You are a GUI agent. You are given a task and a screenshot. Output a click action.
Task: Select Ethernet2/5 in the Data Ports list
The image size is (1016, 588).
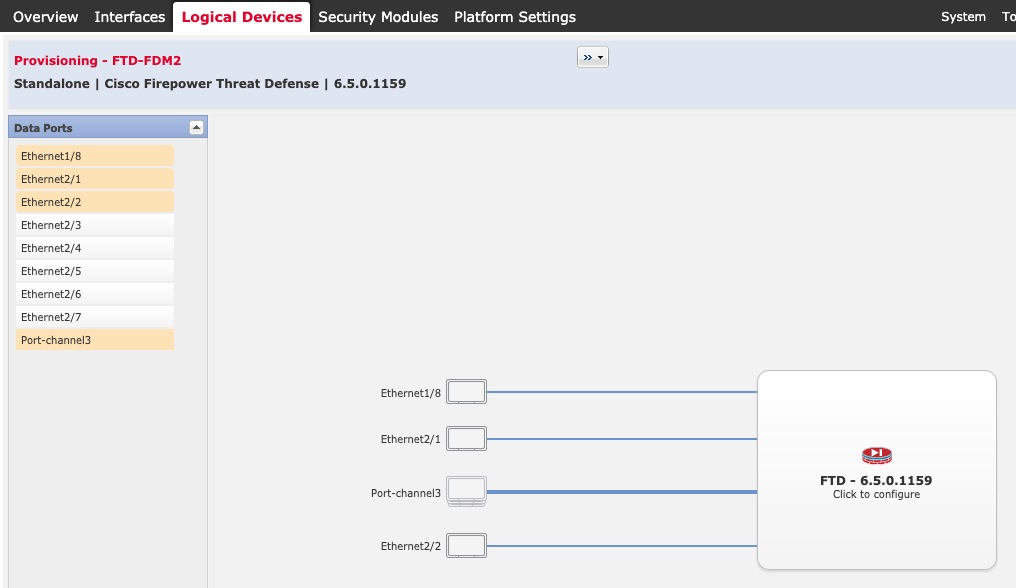[x=94, y=271]
